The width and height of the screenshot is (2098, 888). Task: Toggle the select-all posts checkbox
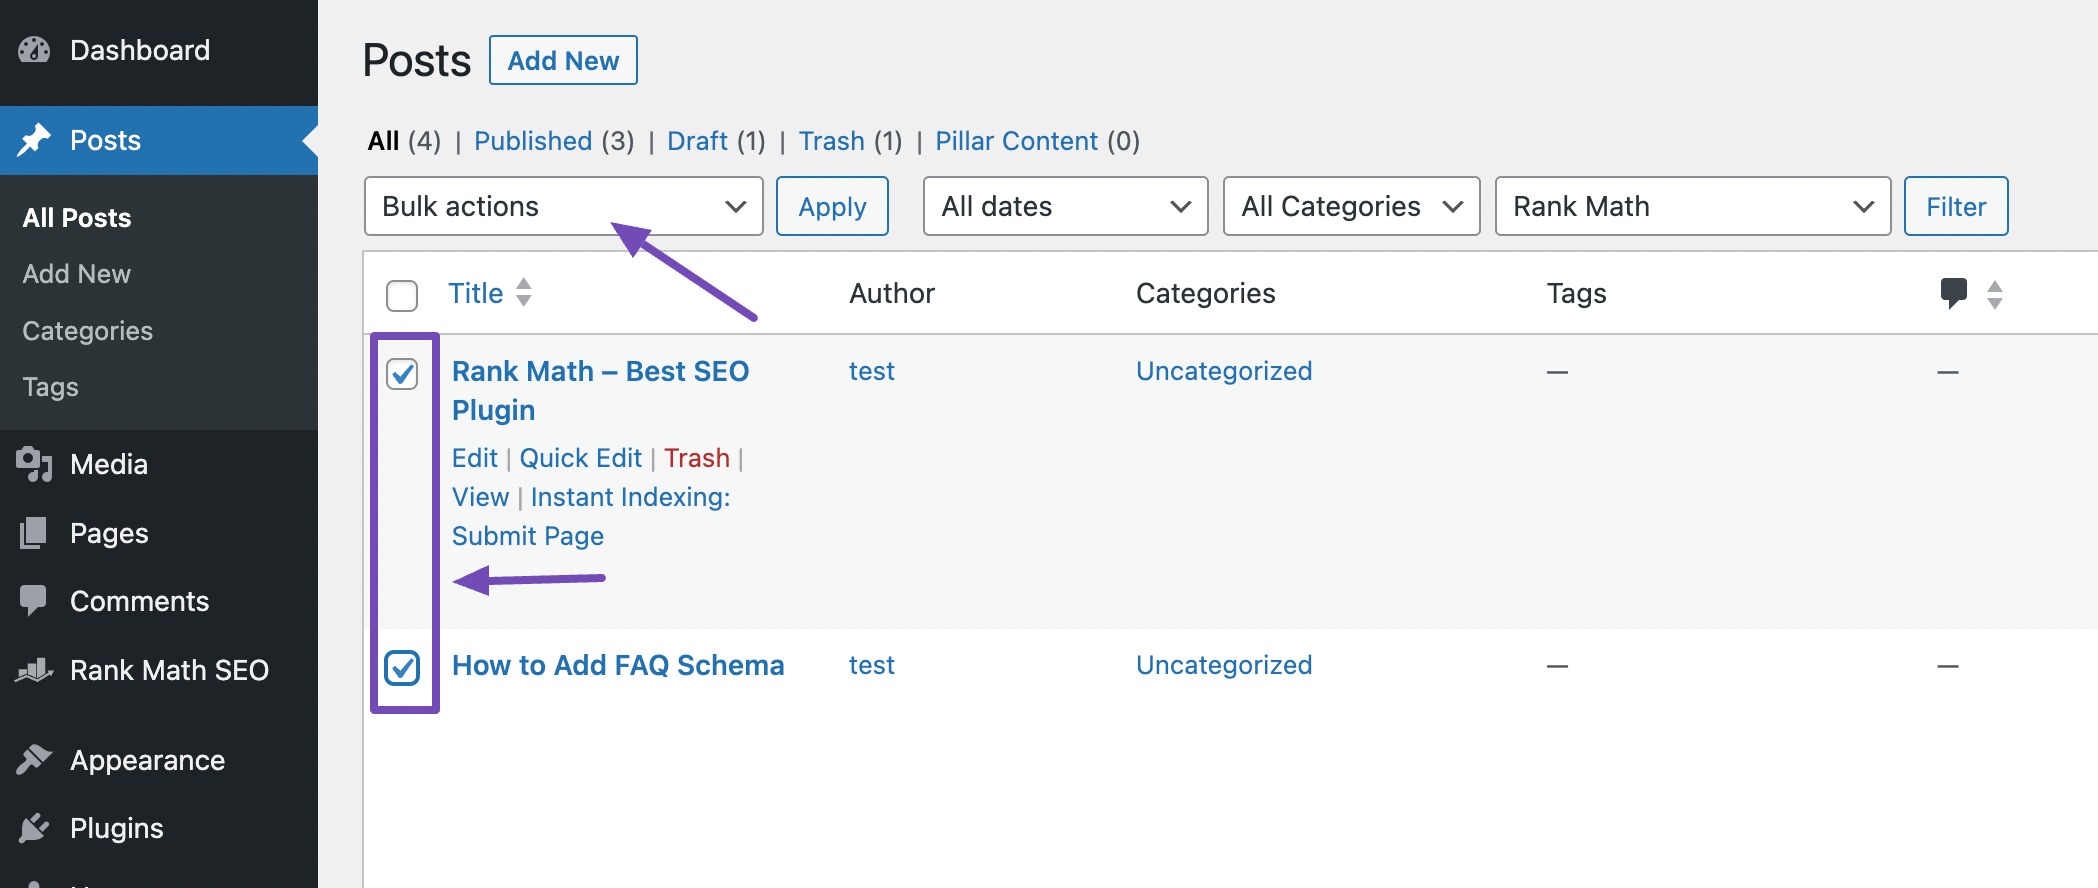402,295
